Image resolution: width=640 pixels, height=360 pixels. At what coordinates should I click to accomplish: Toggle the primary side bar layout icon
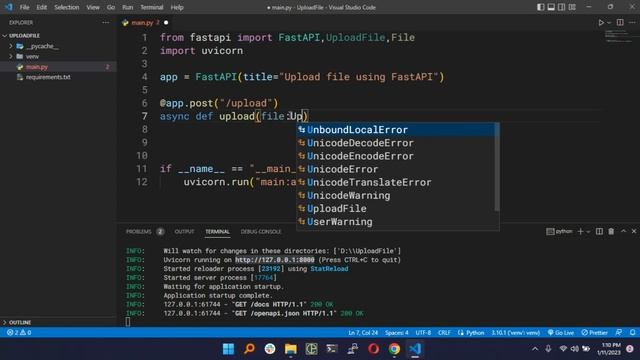click(x=540, y=7)
